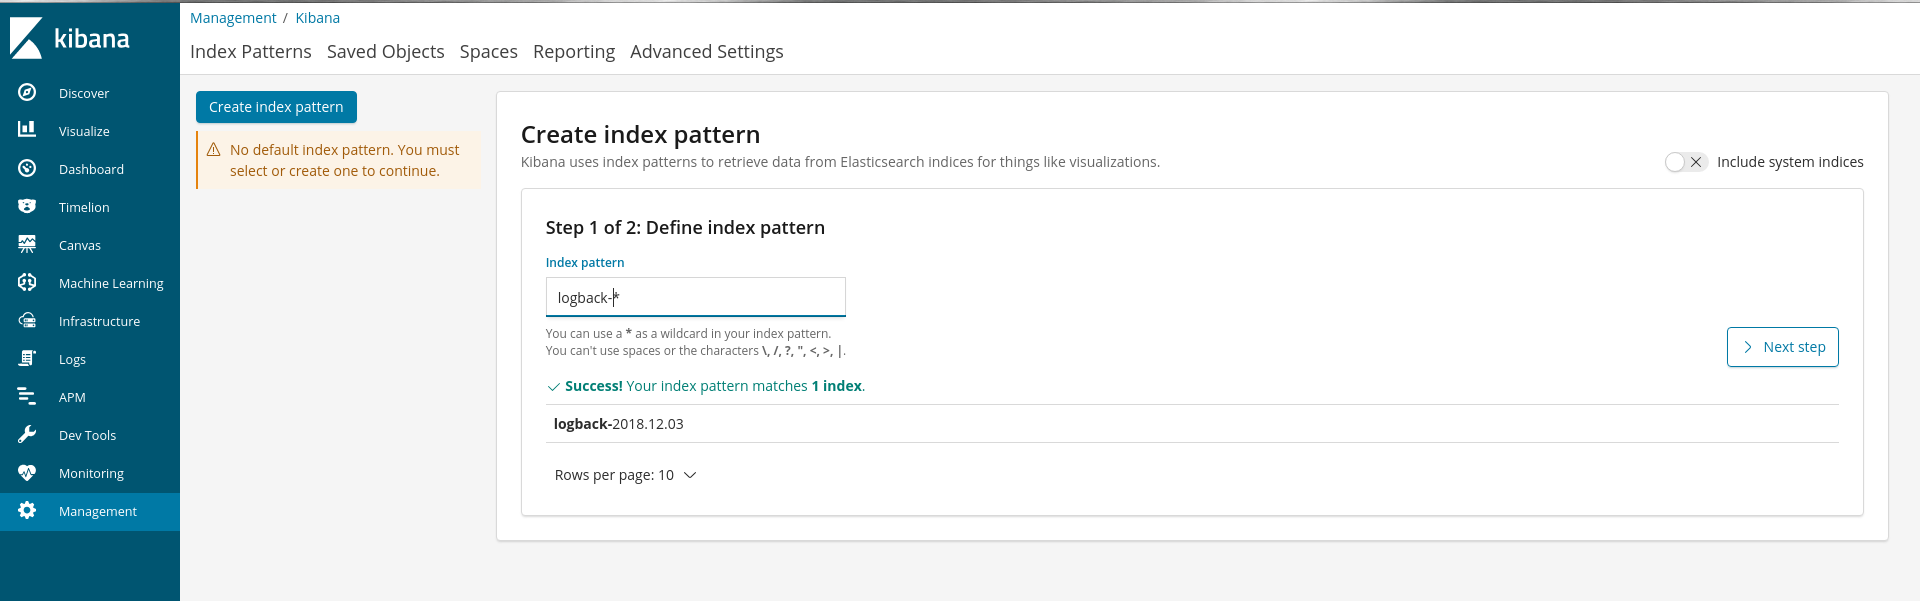Select the Timelion mask icon
This screenshot has height=601, width=1920.
pos(27,206)
